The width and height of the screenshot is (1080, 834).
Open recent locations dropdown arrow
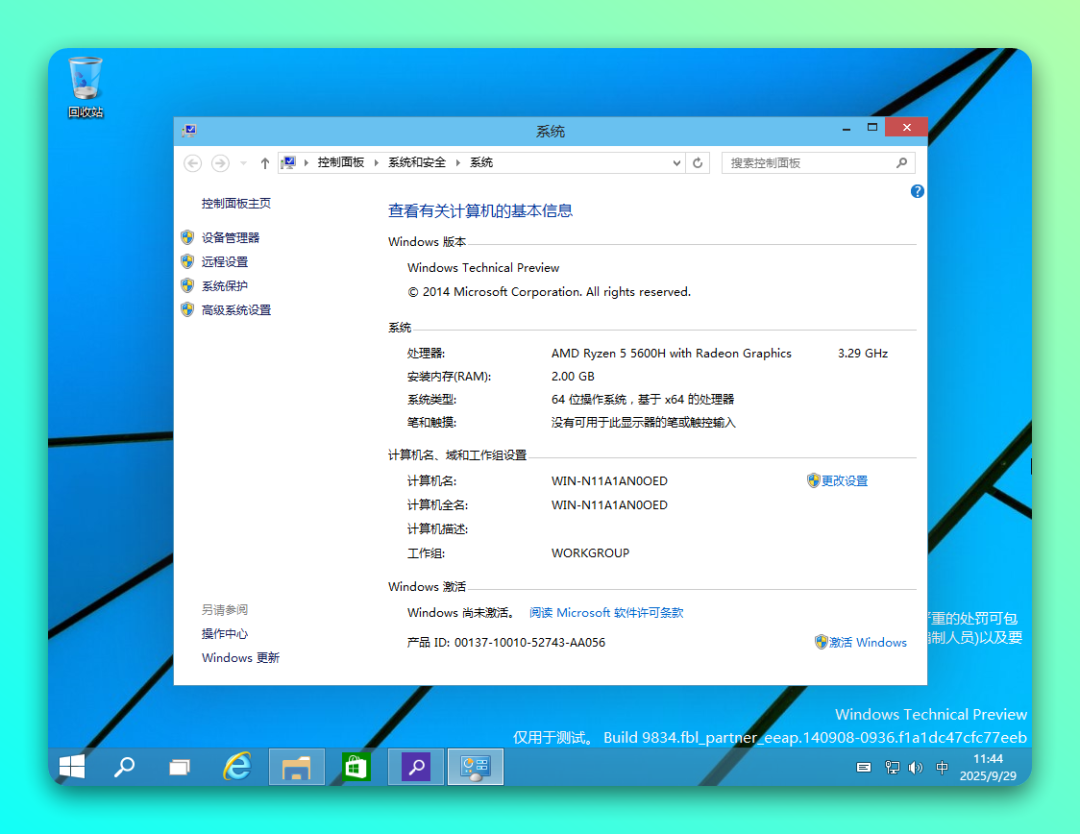(x=243, y=163)
